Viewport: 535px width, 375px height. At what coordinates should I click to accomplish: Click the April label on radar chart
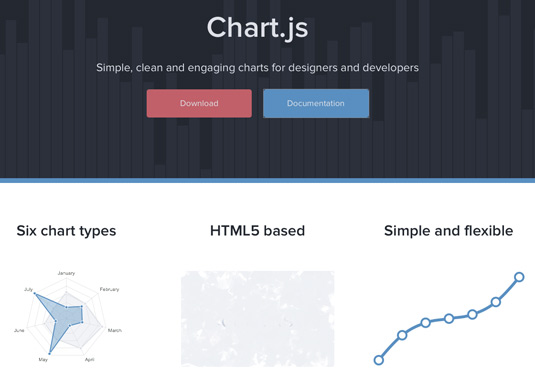[x=89, y=359]
